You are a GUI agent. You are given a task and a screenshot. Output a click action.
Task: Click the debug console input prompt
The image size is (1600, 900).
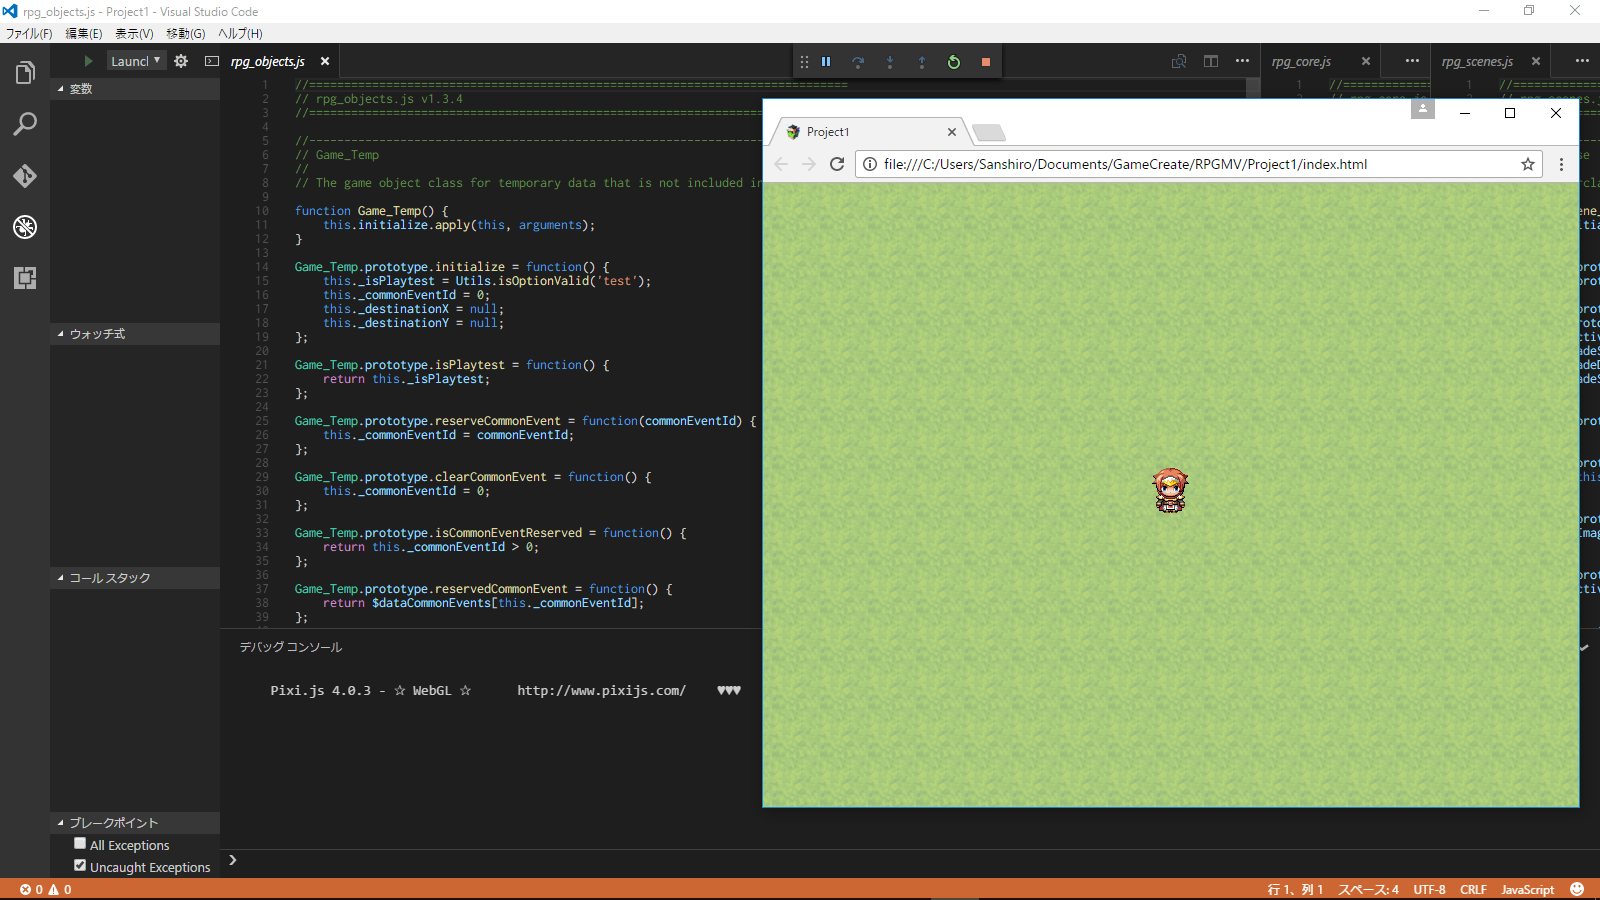910,860
